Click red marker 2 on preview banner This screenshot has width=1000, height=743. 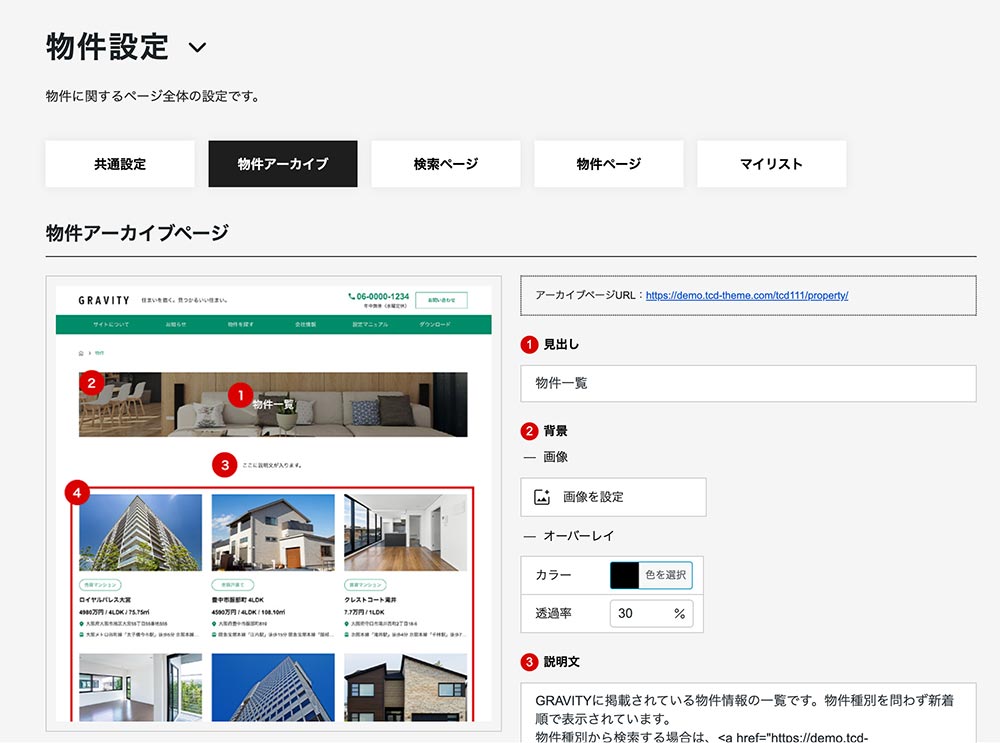(x=91, y=381)
